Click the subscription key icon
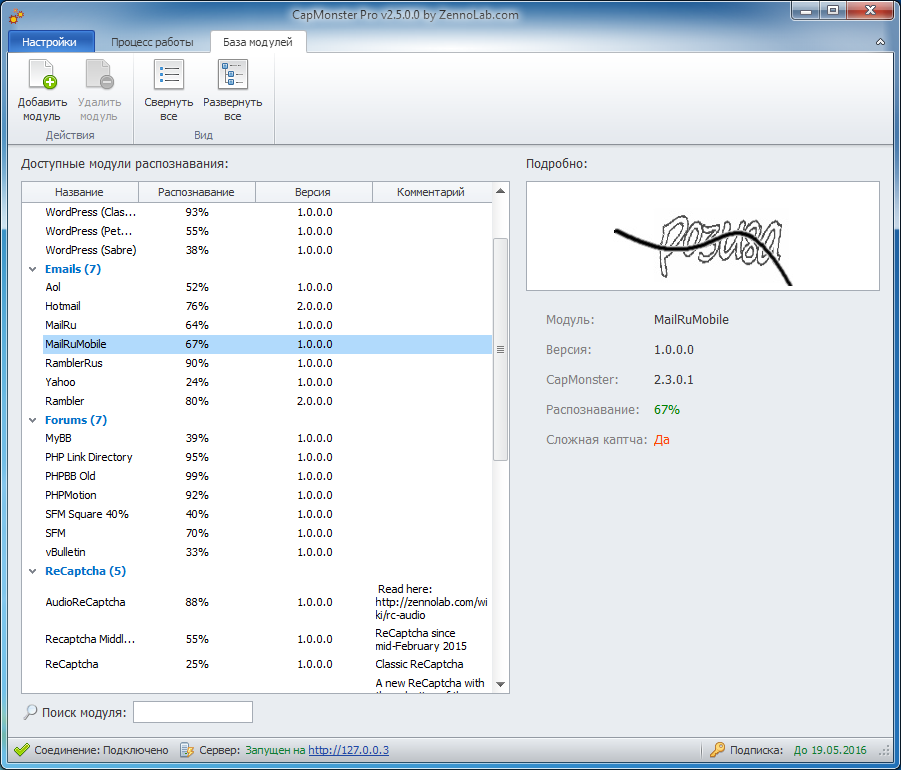This screenshot has height=770, width=901. [717, 750]
